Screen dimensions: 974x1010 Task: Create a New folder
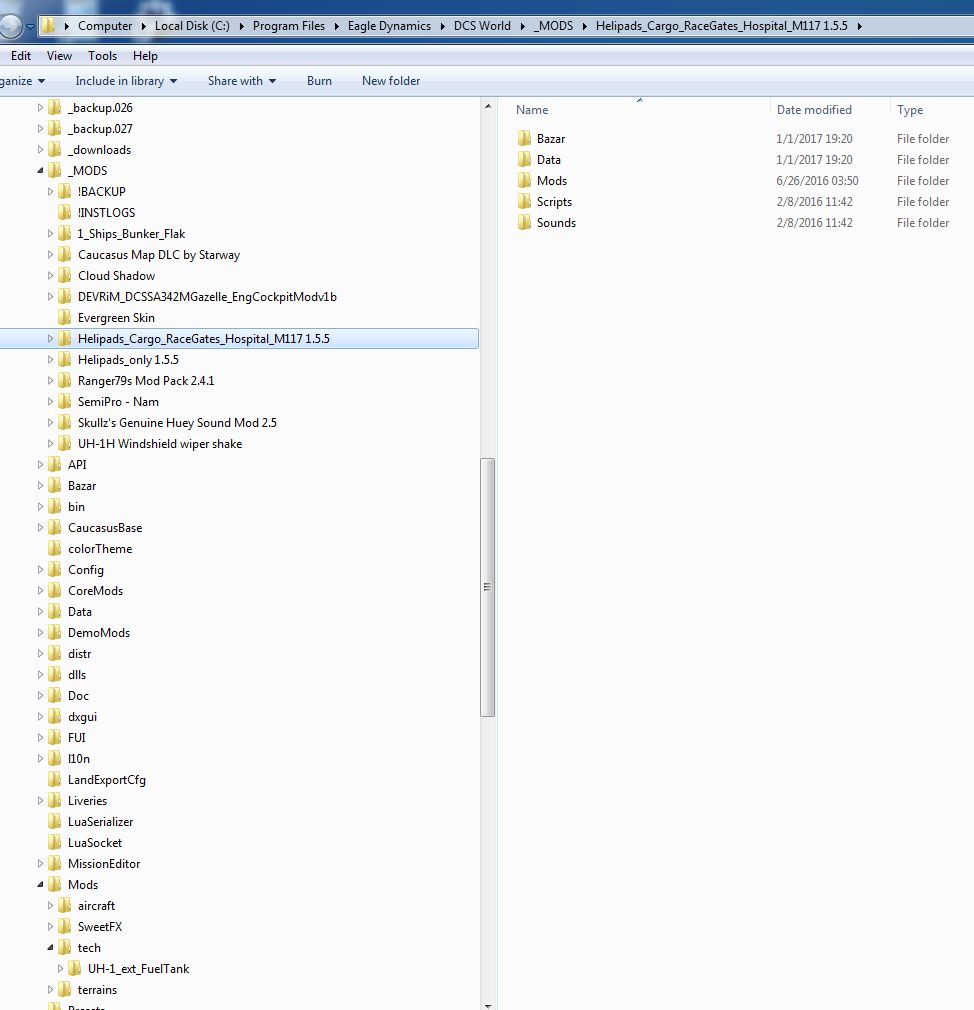(391, 81)
